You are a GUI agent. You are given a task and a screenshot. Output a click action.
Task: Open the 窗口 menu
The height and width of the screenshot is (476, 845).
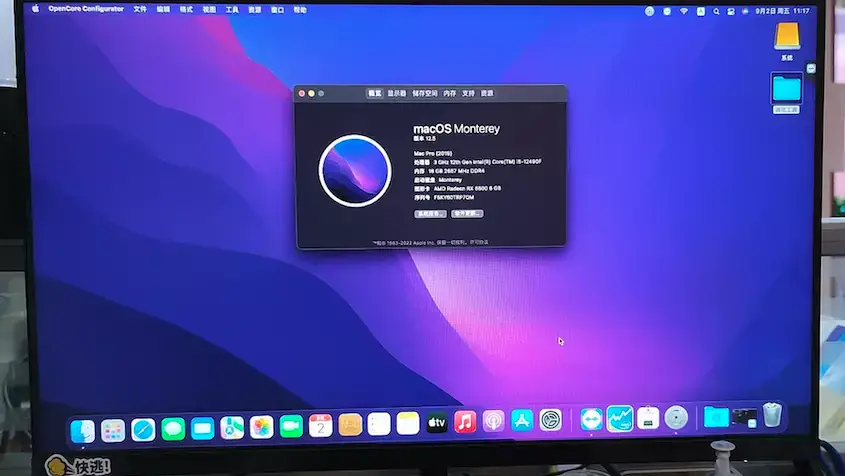[278, 10]
